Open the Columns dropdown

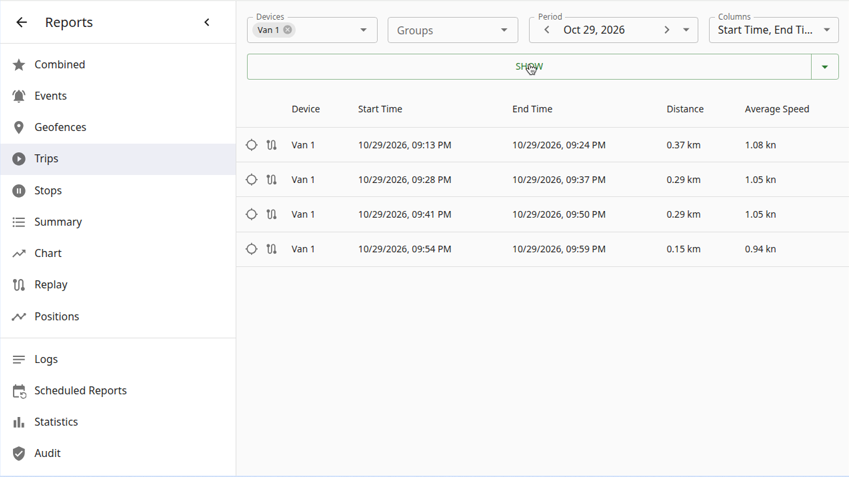click(x=774, y=30)
